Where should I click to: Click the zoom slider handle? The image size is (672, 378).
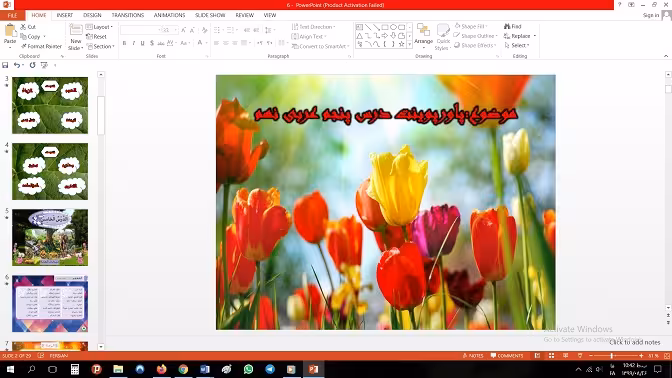point(612,356)
